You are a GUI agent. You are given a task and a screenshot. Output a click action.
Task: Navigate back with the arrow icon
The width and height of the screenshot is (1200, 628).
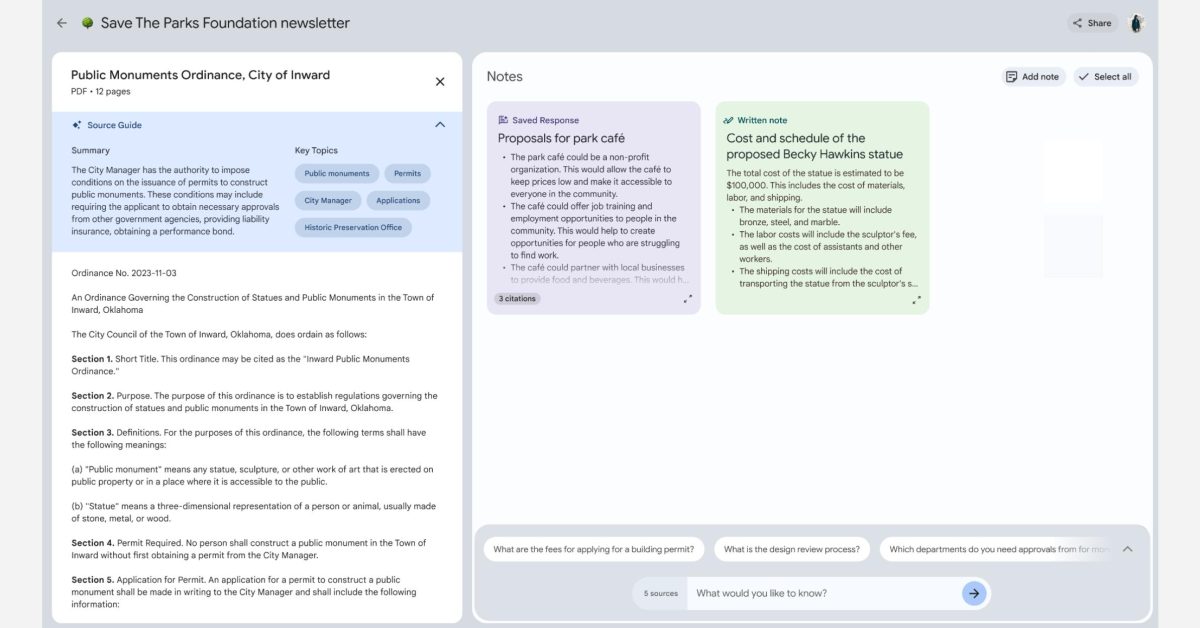[60, 22]
